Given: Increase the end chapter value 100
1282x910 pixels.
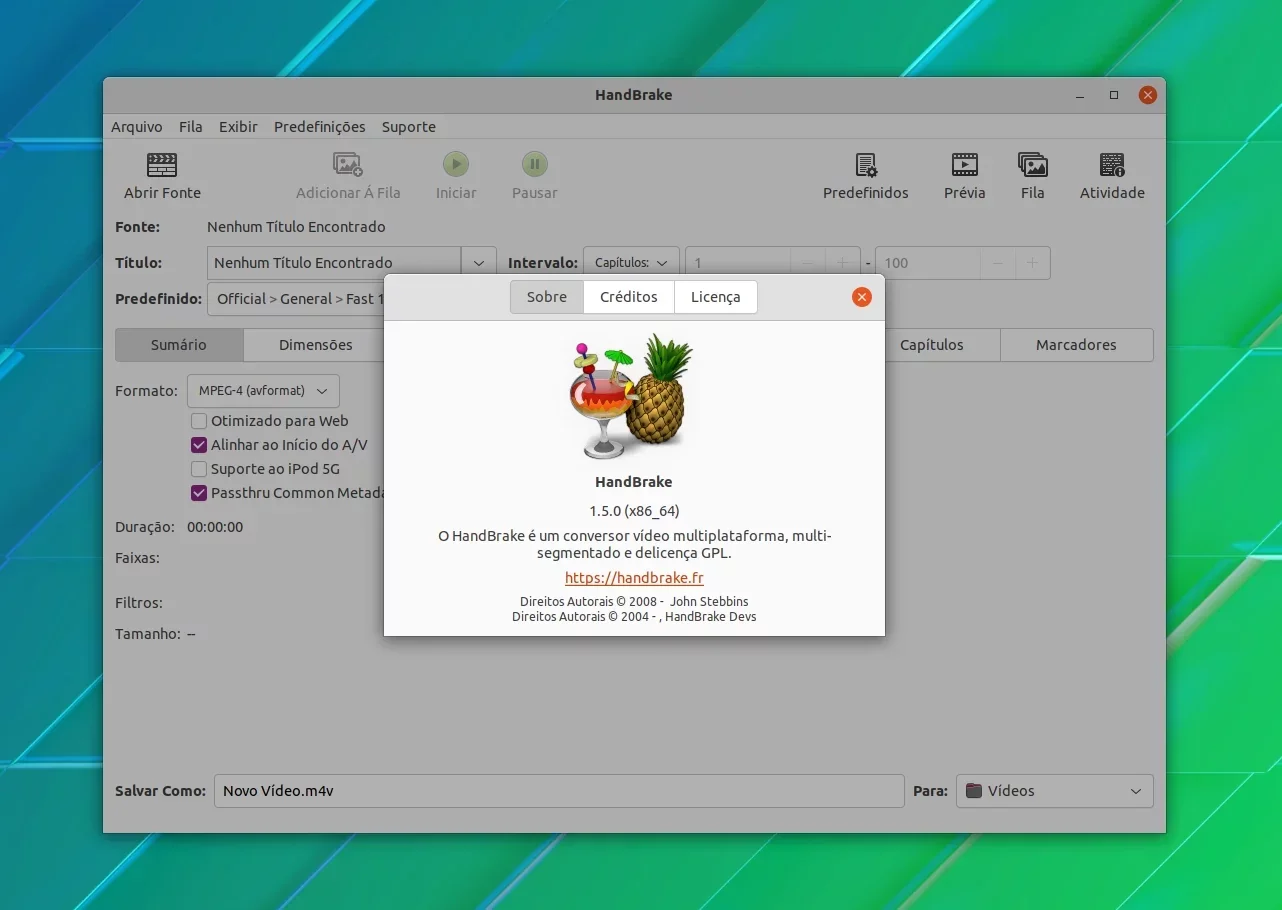Looking at the screenshot, I should point(1033,263).
